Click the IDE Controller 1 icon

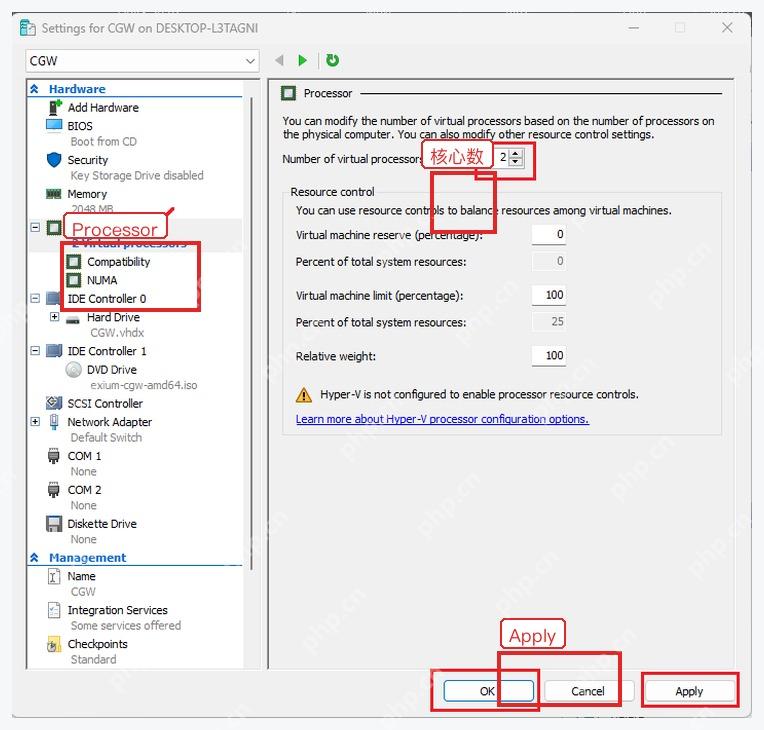pos(54,351)
